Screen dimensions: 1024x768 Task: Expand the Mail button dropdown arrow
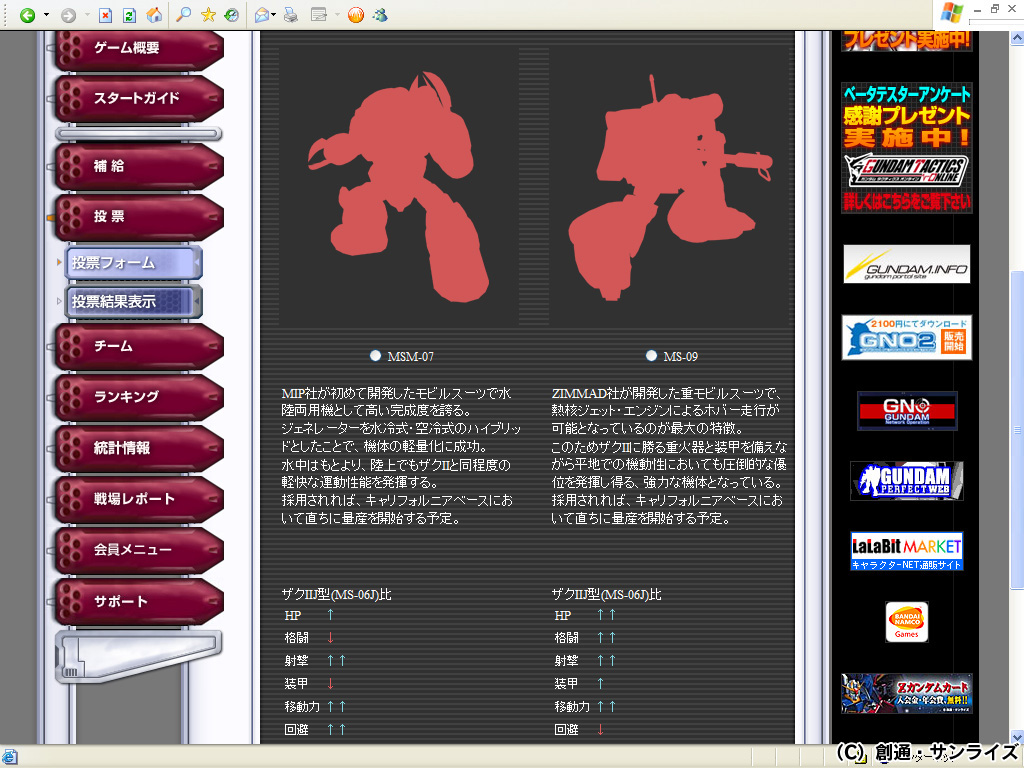(x=274, y=15)
